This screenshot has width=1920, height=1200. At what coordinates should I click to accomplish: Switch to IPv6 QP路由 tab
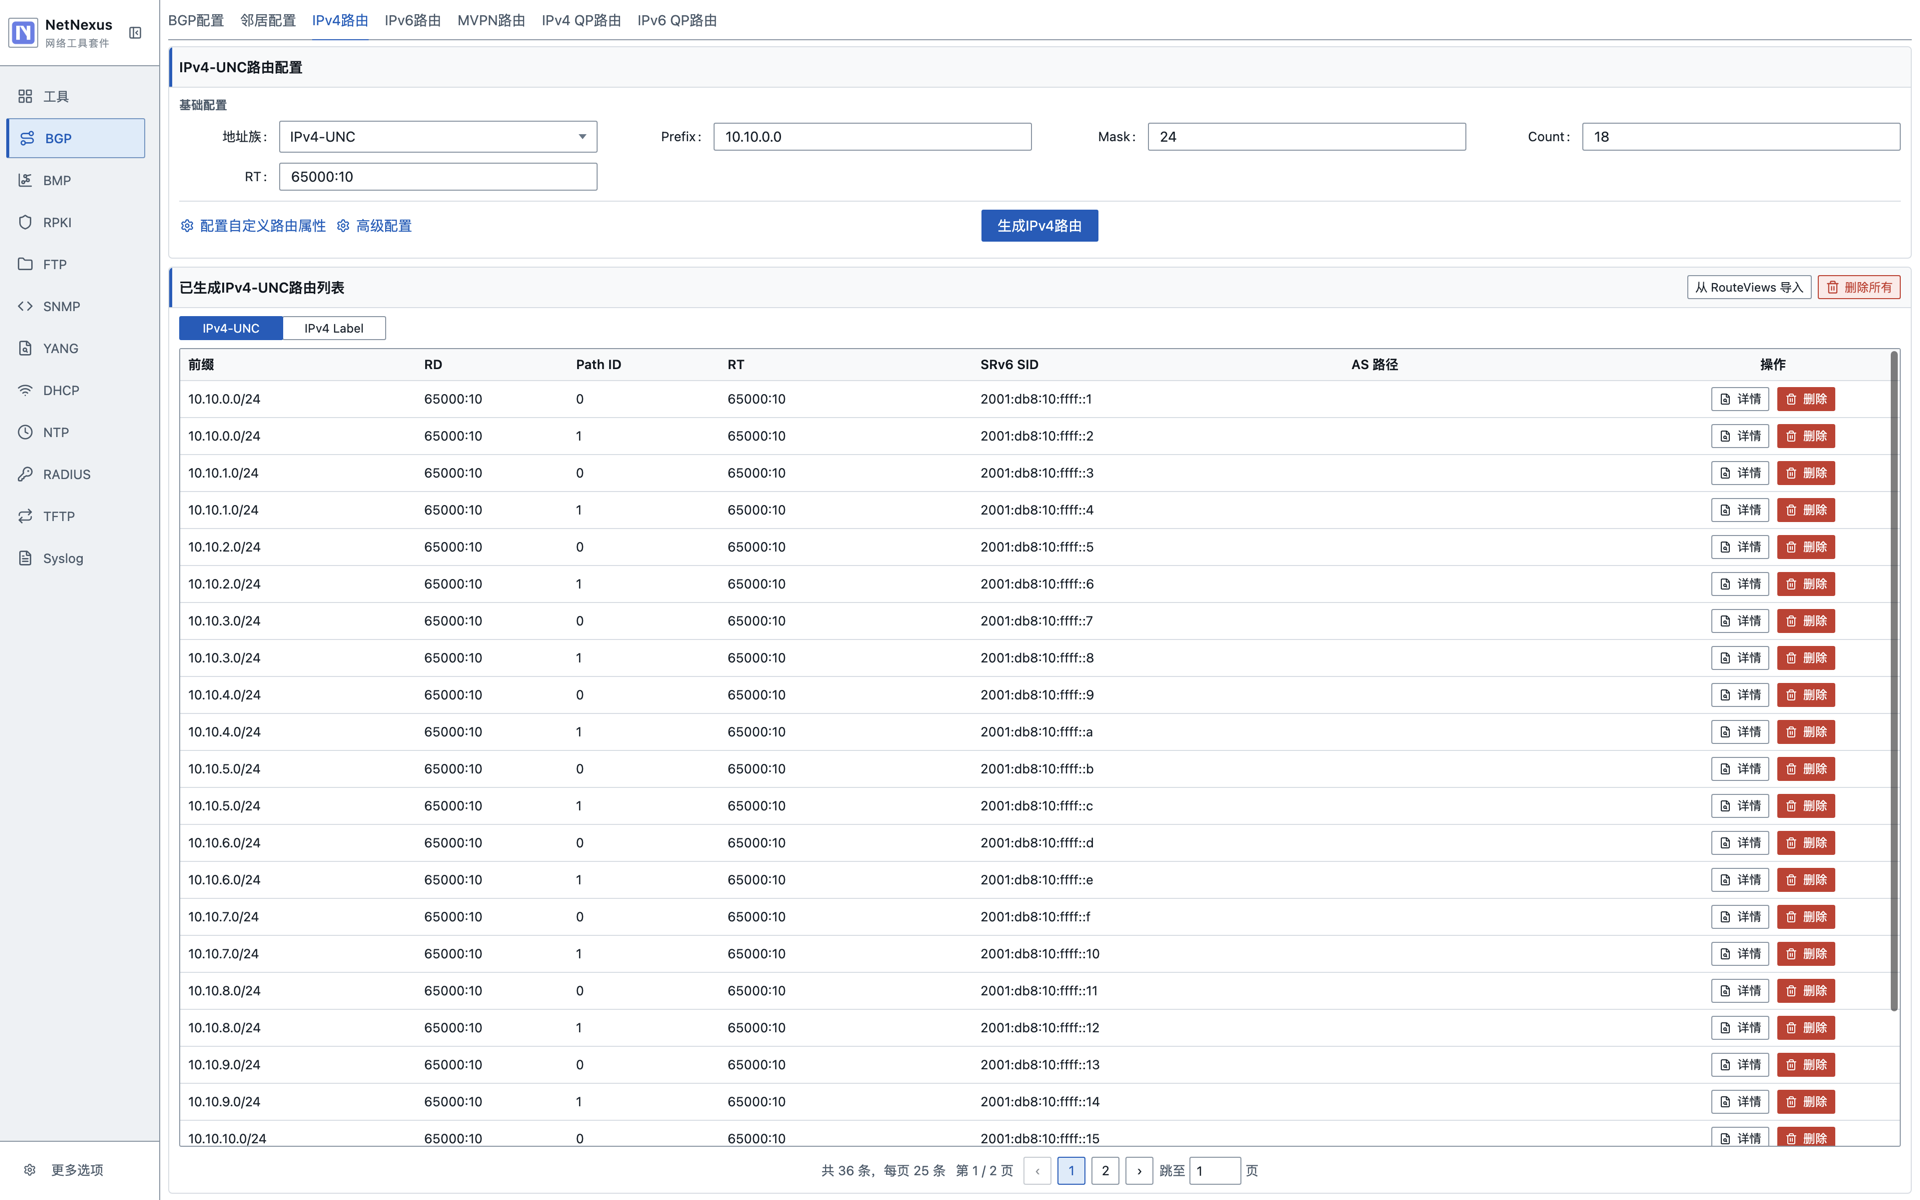677,20
